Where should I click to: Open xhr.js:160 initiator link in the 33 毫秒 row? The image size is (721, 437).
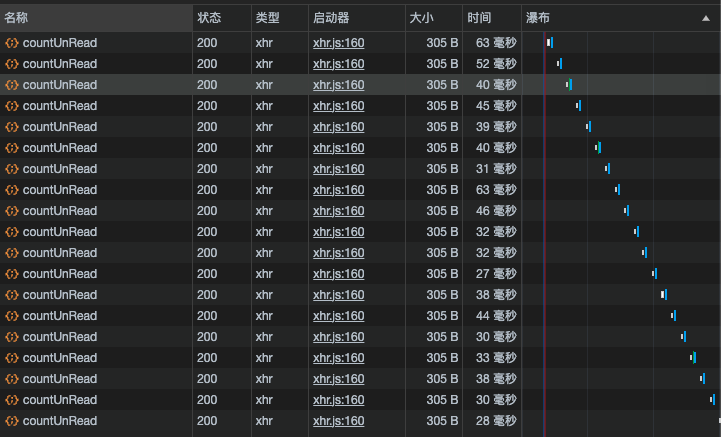pos(338,358)
